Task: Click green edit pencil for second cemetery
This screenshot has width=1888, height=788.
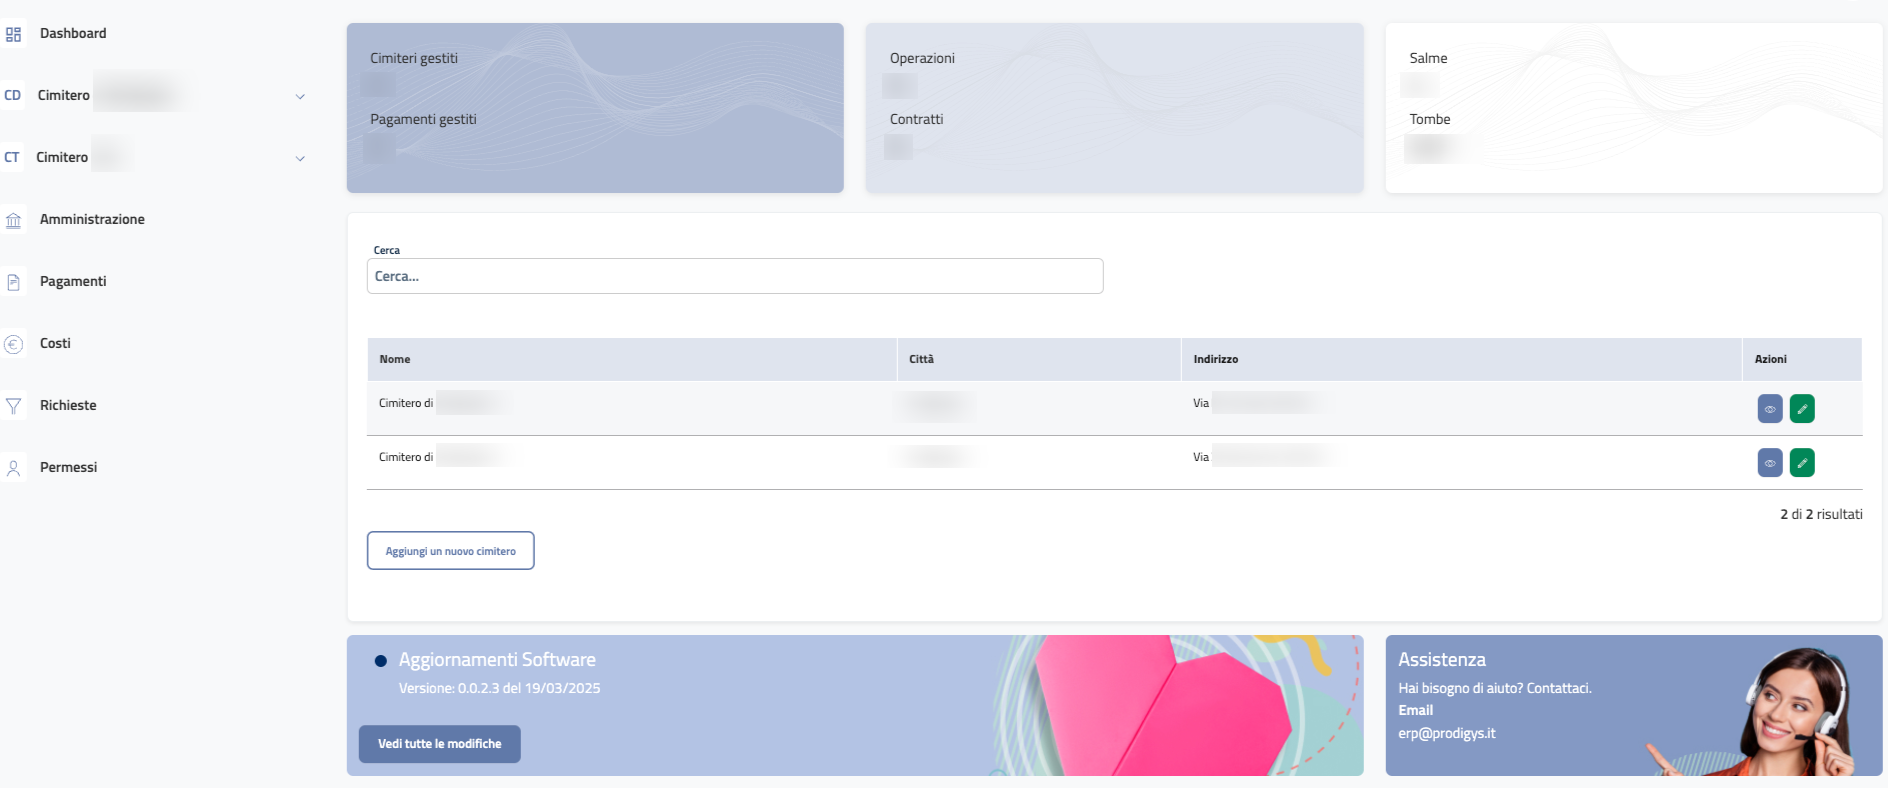Action: click(x=1801, y=463)
